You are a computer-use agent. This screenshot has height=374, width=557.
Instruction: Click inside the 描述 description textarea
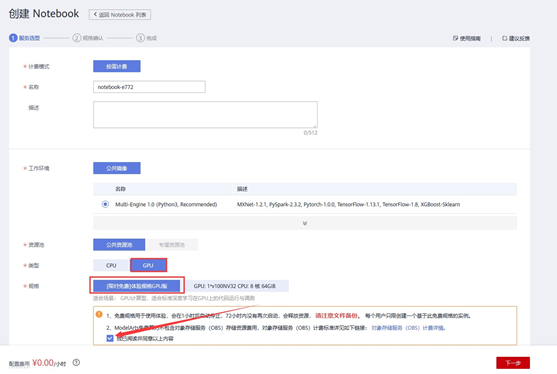tap(205, 114)
